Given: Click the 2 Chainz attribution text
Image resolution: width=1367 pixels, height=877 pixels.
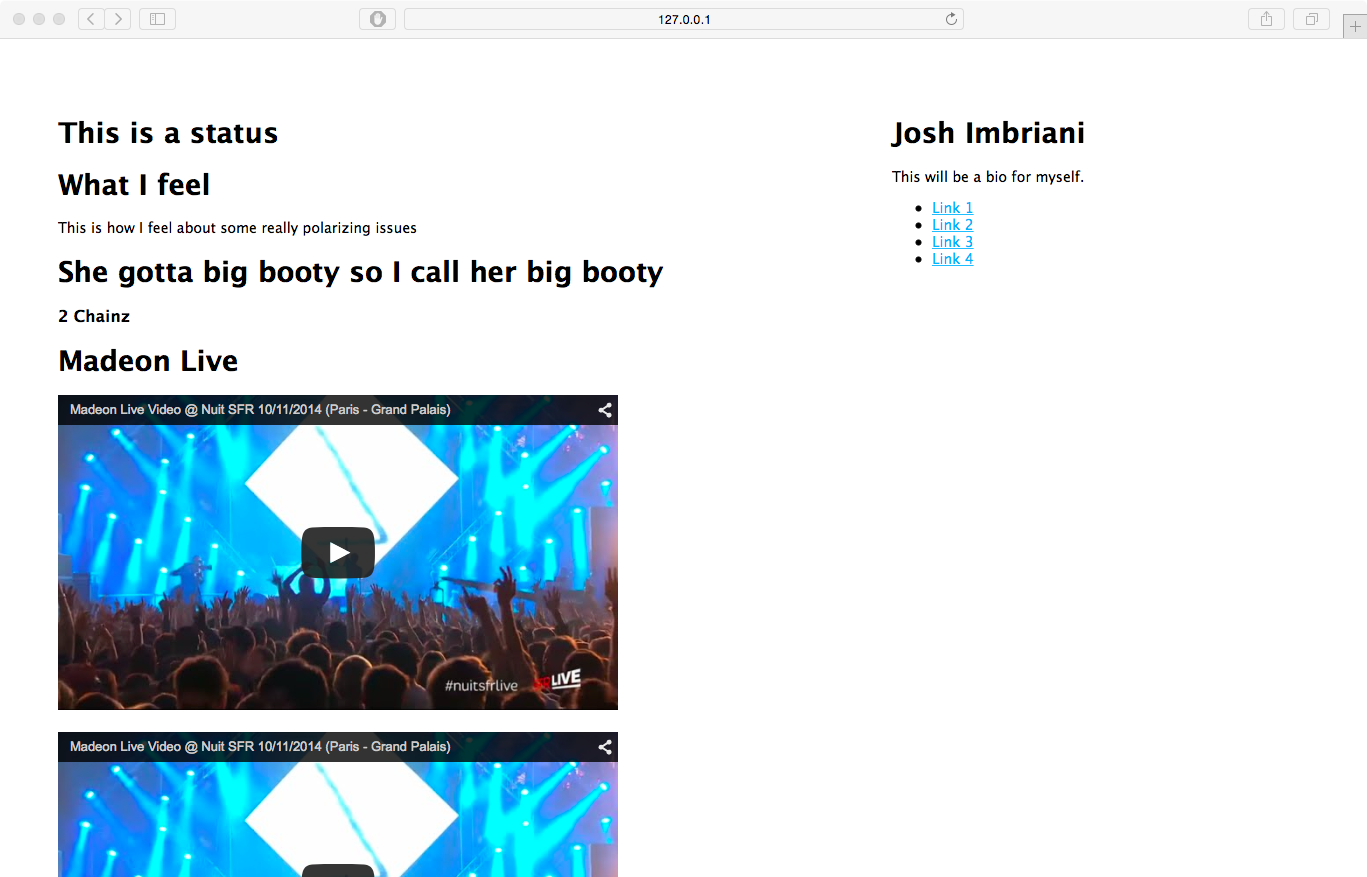Looking at the screenshot, I should pyautogui.click(x=94, y=316).
